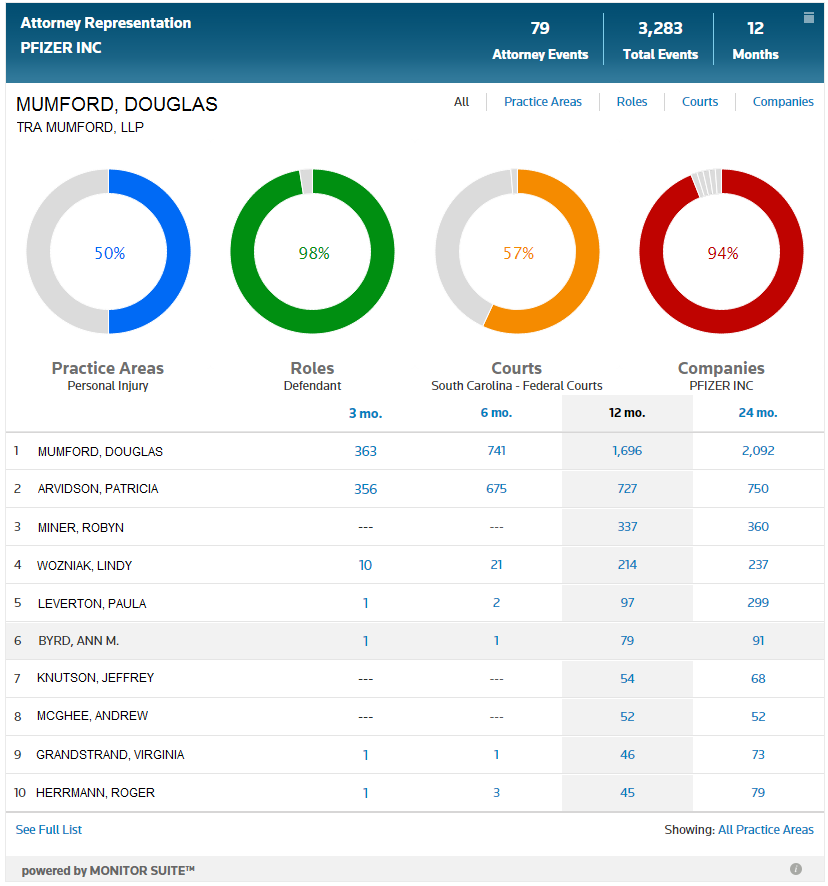Open Knutson's 12 mo. value 54
This screenshot has height=886, width=828.
point(627,679)
